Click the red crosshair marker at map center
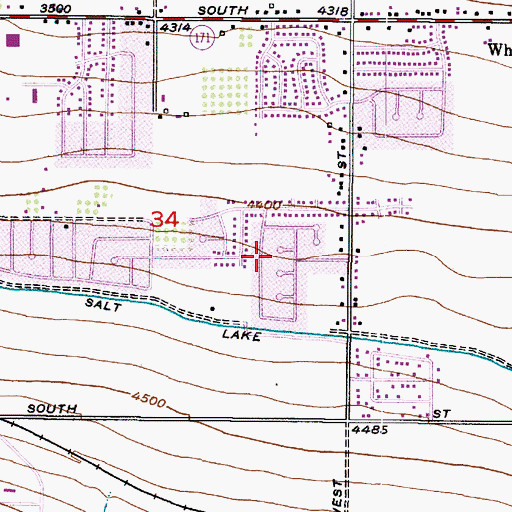512x512 pixels. 256,256
